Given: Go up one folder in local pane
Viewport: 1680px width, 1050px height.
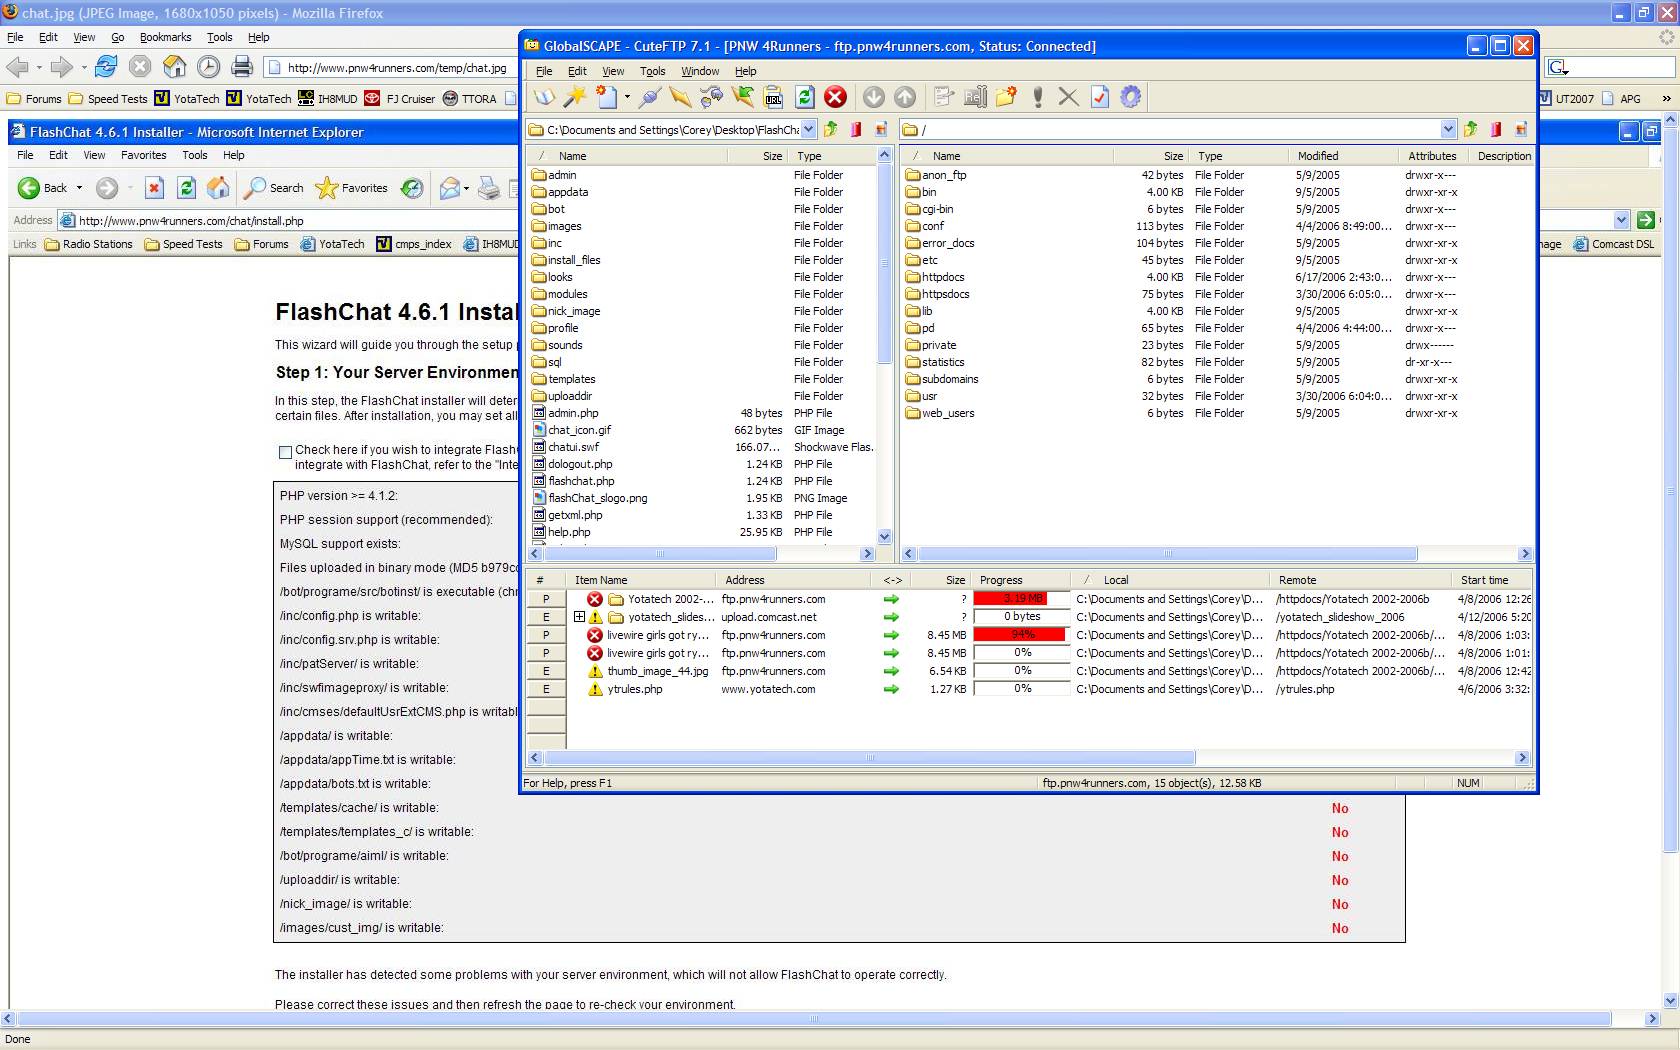Looking at the screenshot, I should 830,129.
